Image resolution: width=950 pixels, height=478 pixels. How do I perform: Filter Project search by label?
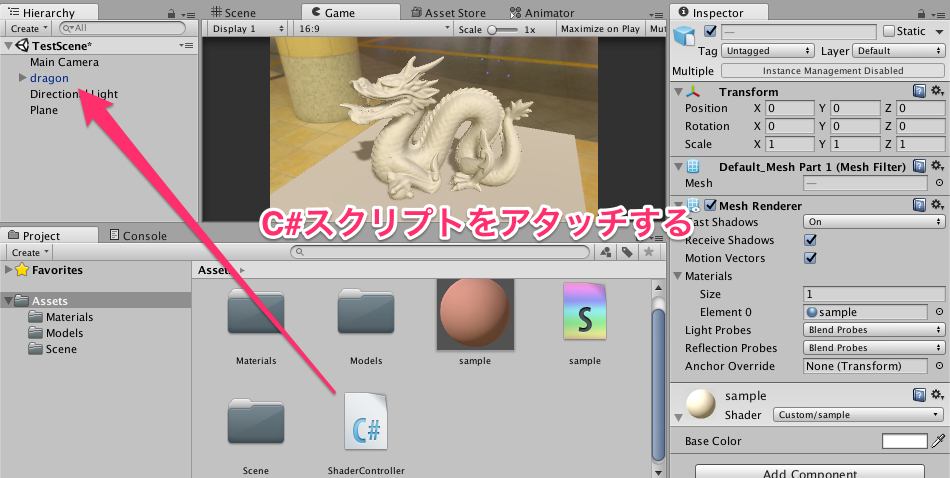coord(627,252)
